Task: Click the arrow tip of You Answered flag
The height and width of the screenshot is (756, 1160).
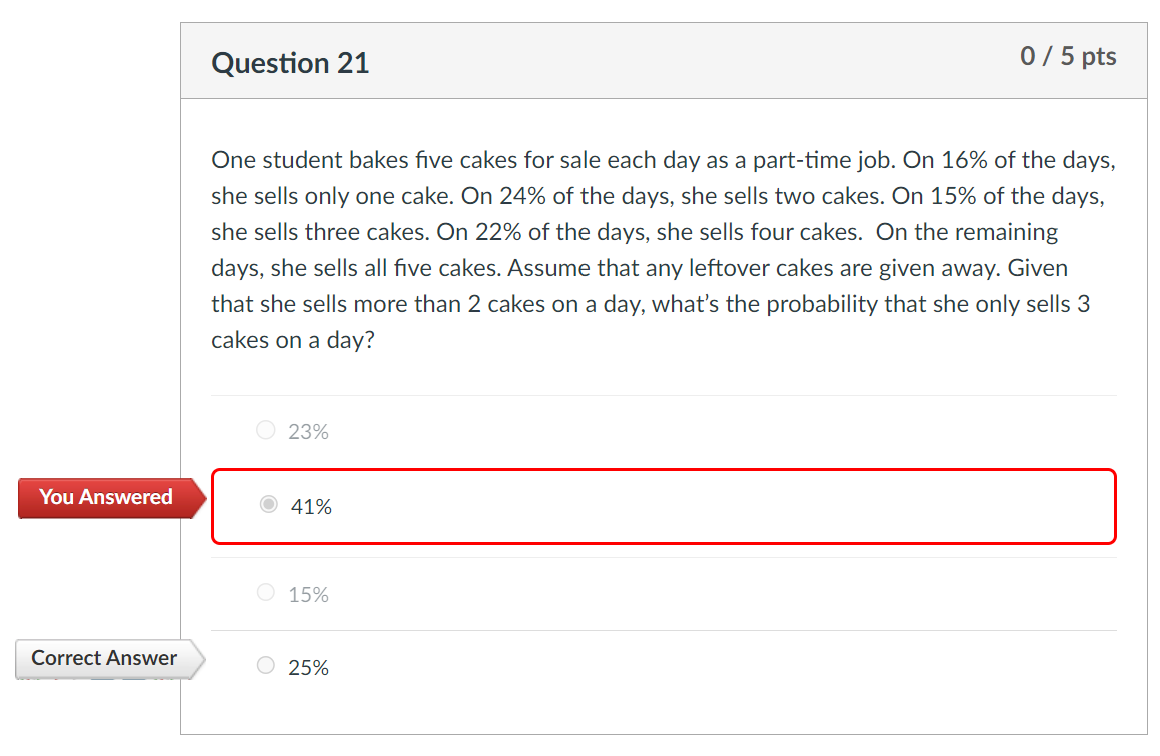Action: [x=207, y=497]
